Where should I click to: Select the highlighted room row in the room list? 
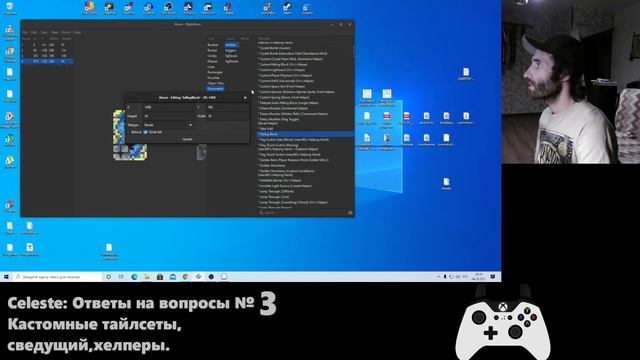point(47,61)
